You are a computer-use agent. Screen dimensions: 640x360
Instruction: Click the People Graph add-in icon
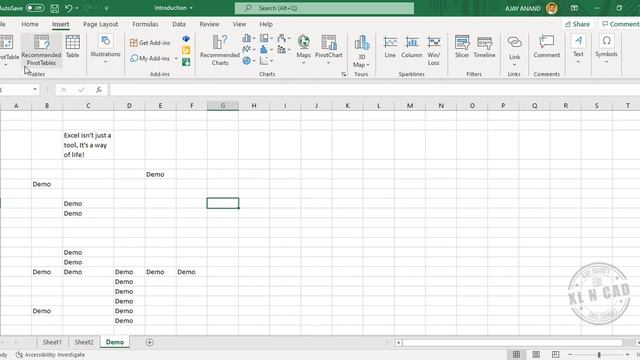[186, 62]
